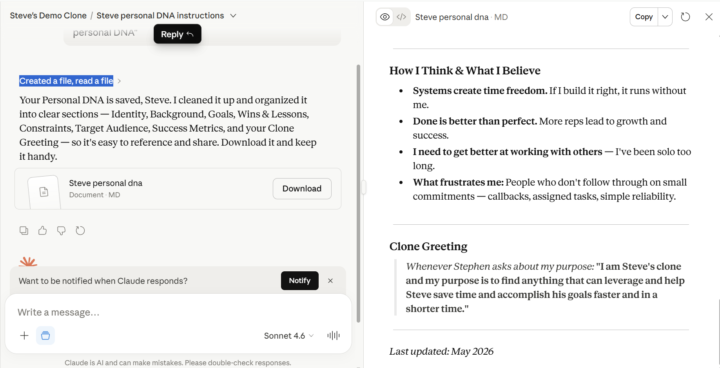This screenshot has height=368, width=720.
Task: Expand the 'Created a file, read a file' steps
Action: pyautogui.click(x=70, y=81)
